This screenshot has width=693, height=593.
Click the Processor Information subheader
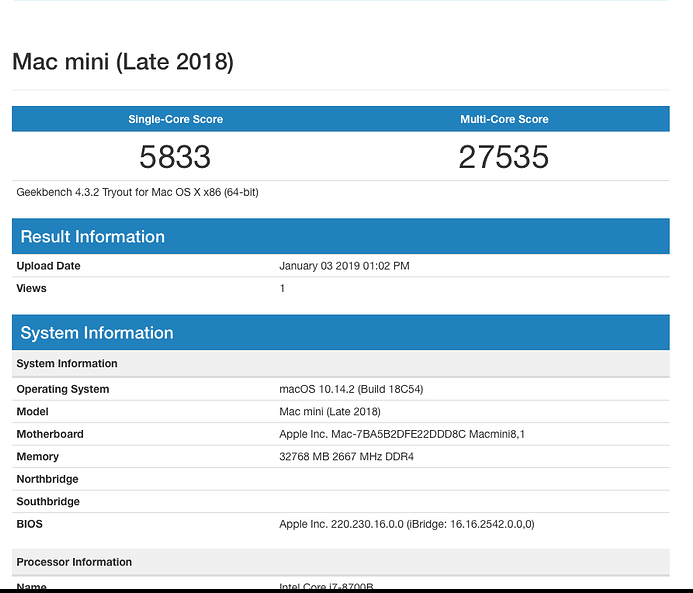click(x=341, y=562)
